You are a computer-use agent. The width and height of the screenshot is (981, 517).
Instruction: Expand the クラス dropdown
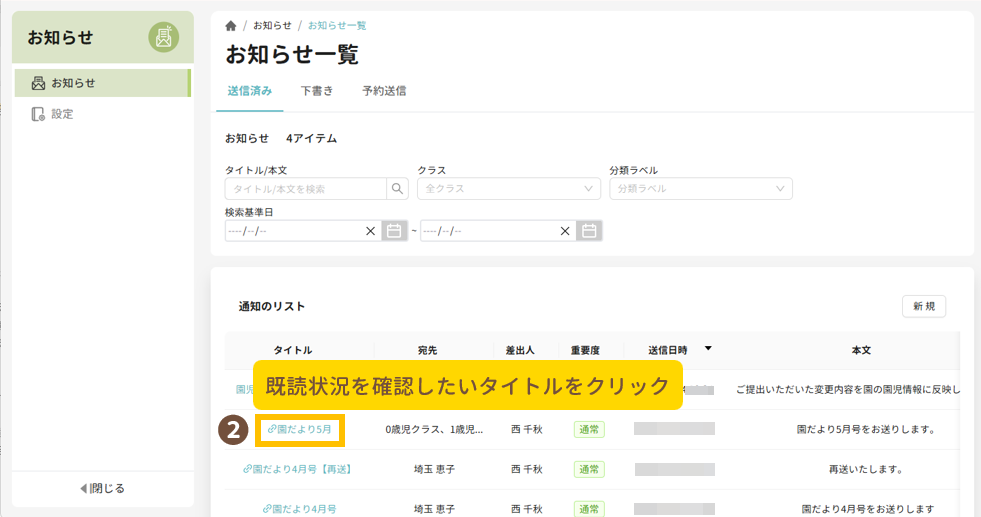pos(509,188)
